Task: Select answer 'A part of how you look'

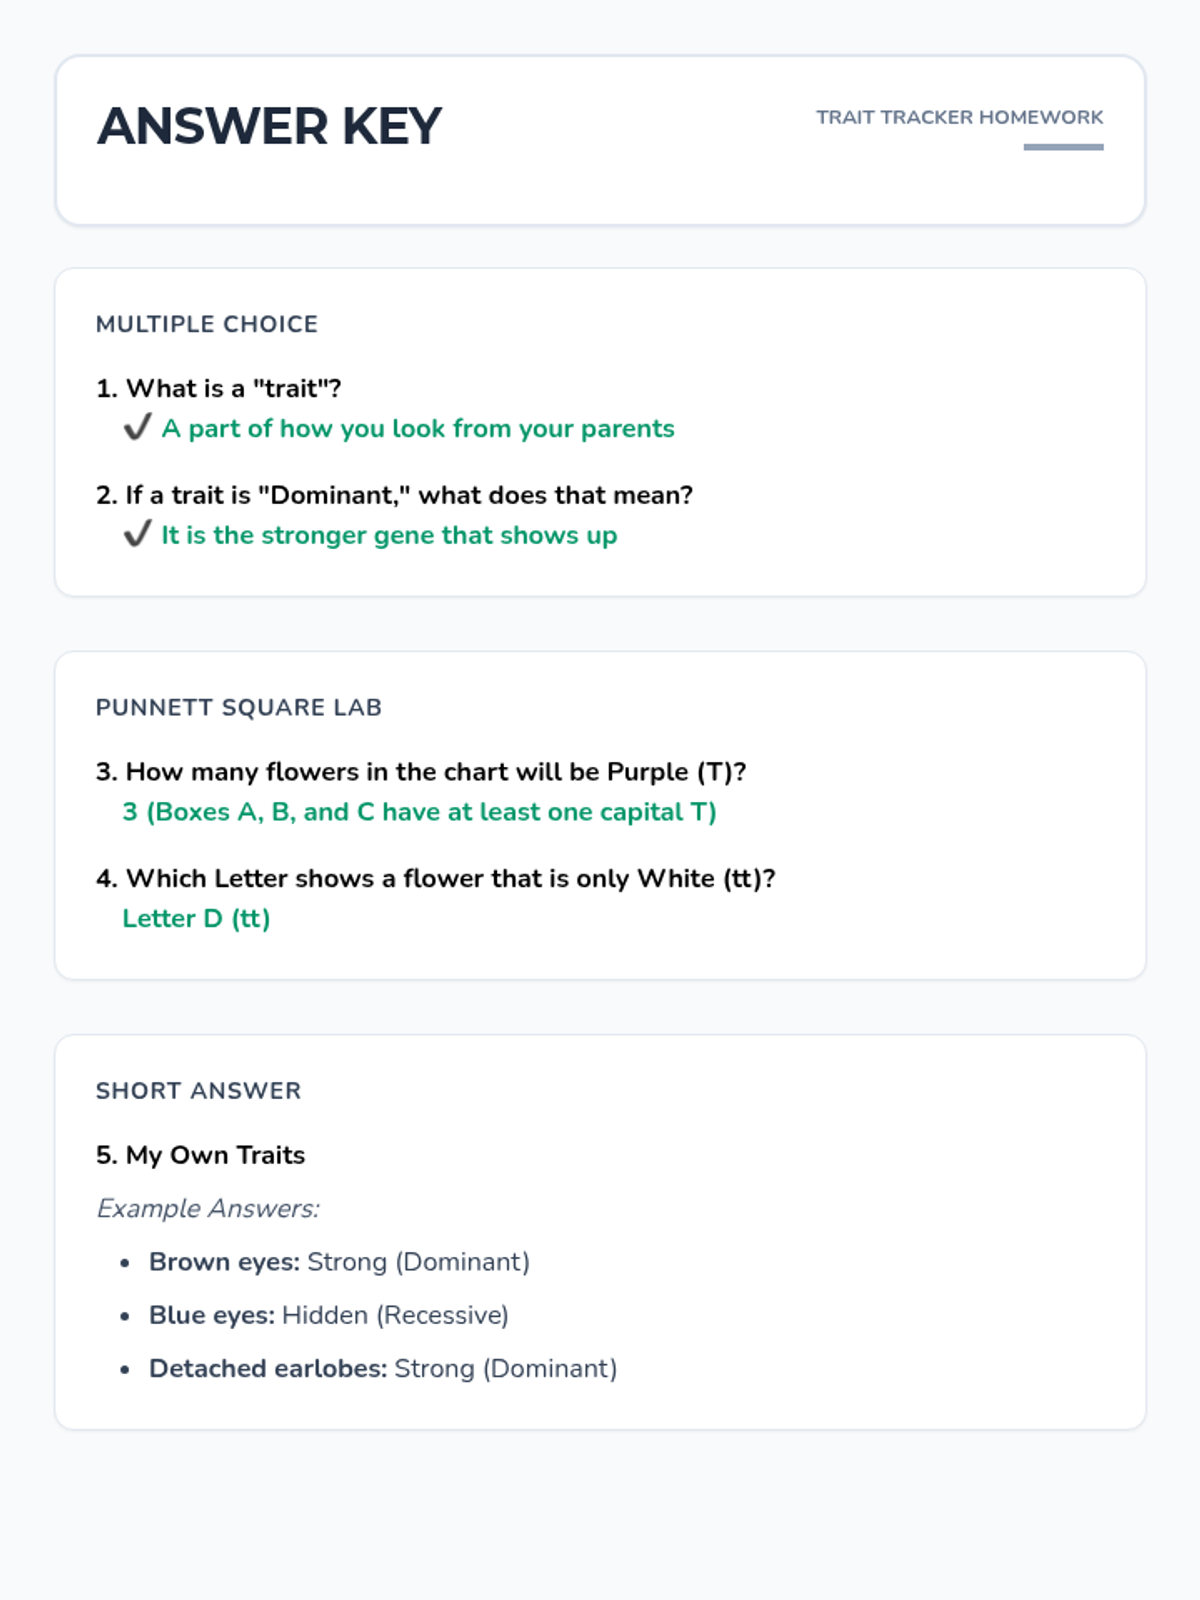Action: tap(418, 428)
